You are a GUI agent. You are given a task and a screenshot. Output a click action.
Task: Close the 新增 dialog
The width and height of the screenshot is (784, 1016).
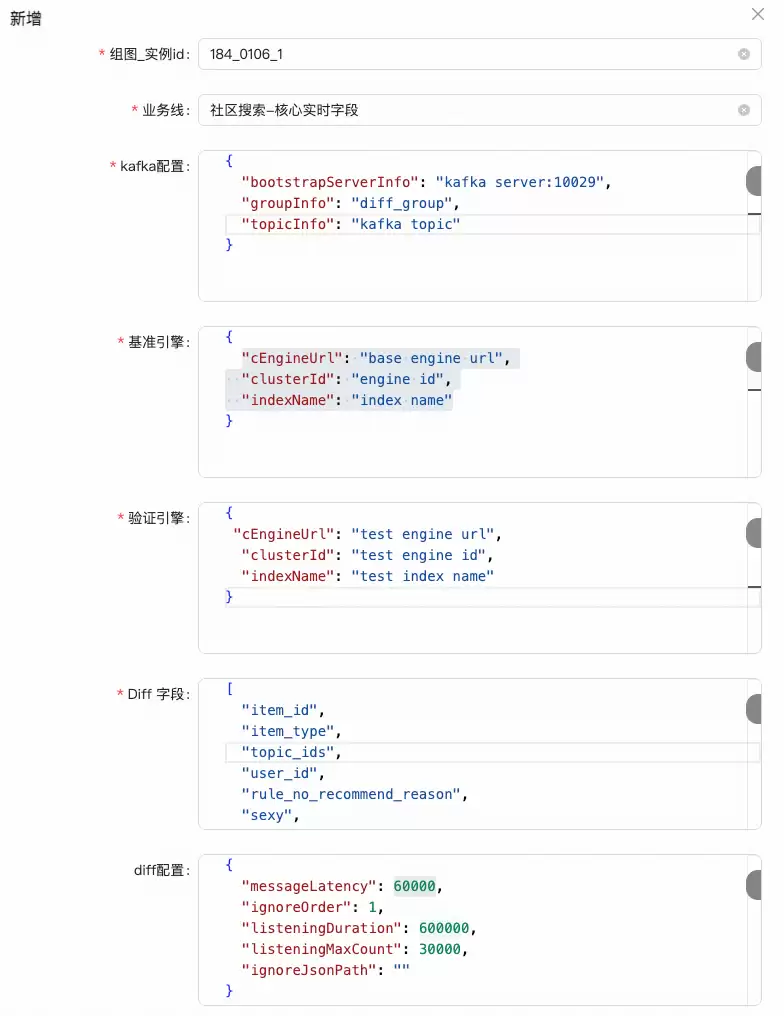758,14
